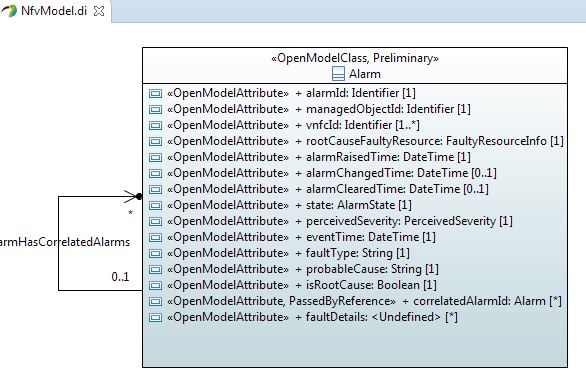Click the association arrowhead end at Alarm class
This screenshot has height=381, width=586.
(133, 196)
